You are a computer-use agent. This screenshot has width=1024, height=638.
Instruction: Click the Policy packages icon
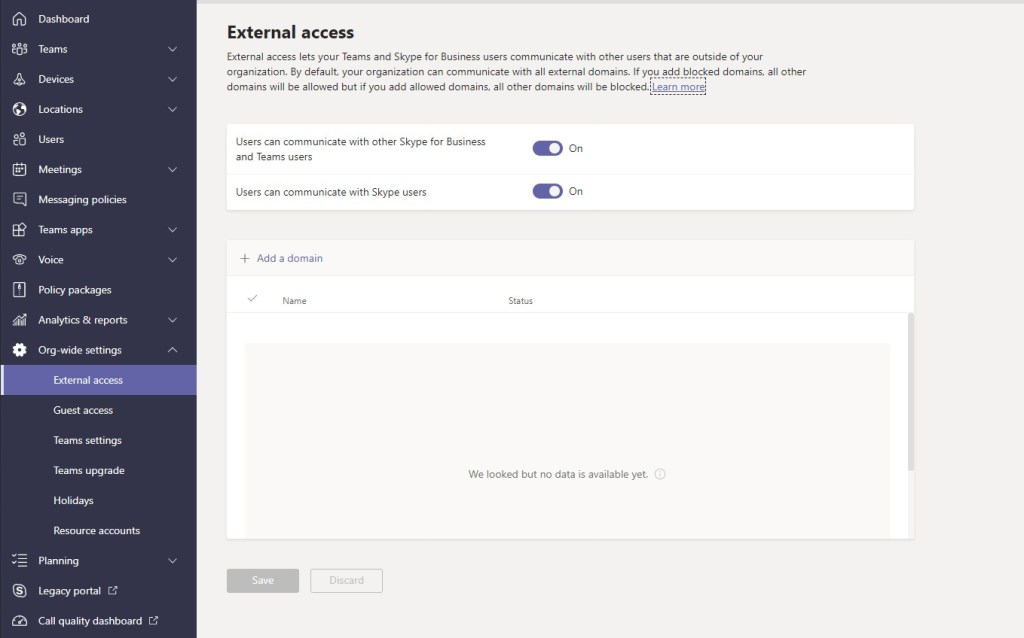pyautogui.click(x=19, y=290)
